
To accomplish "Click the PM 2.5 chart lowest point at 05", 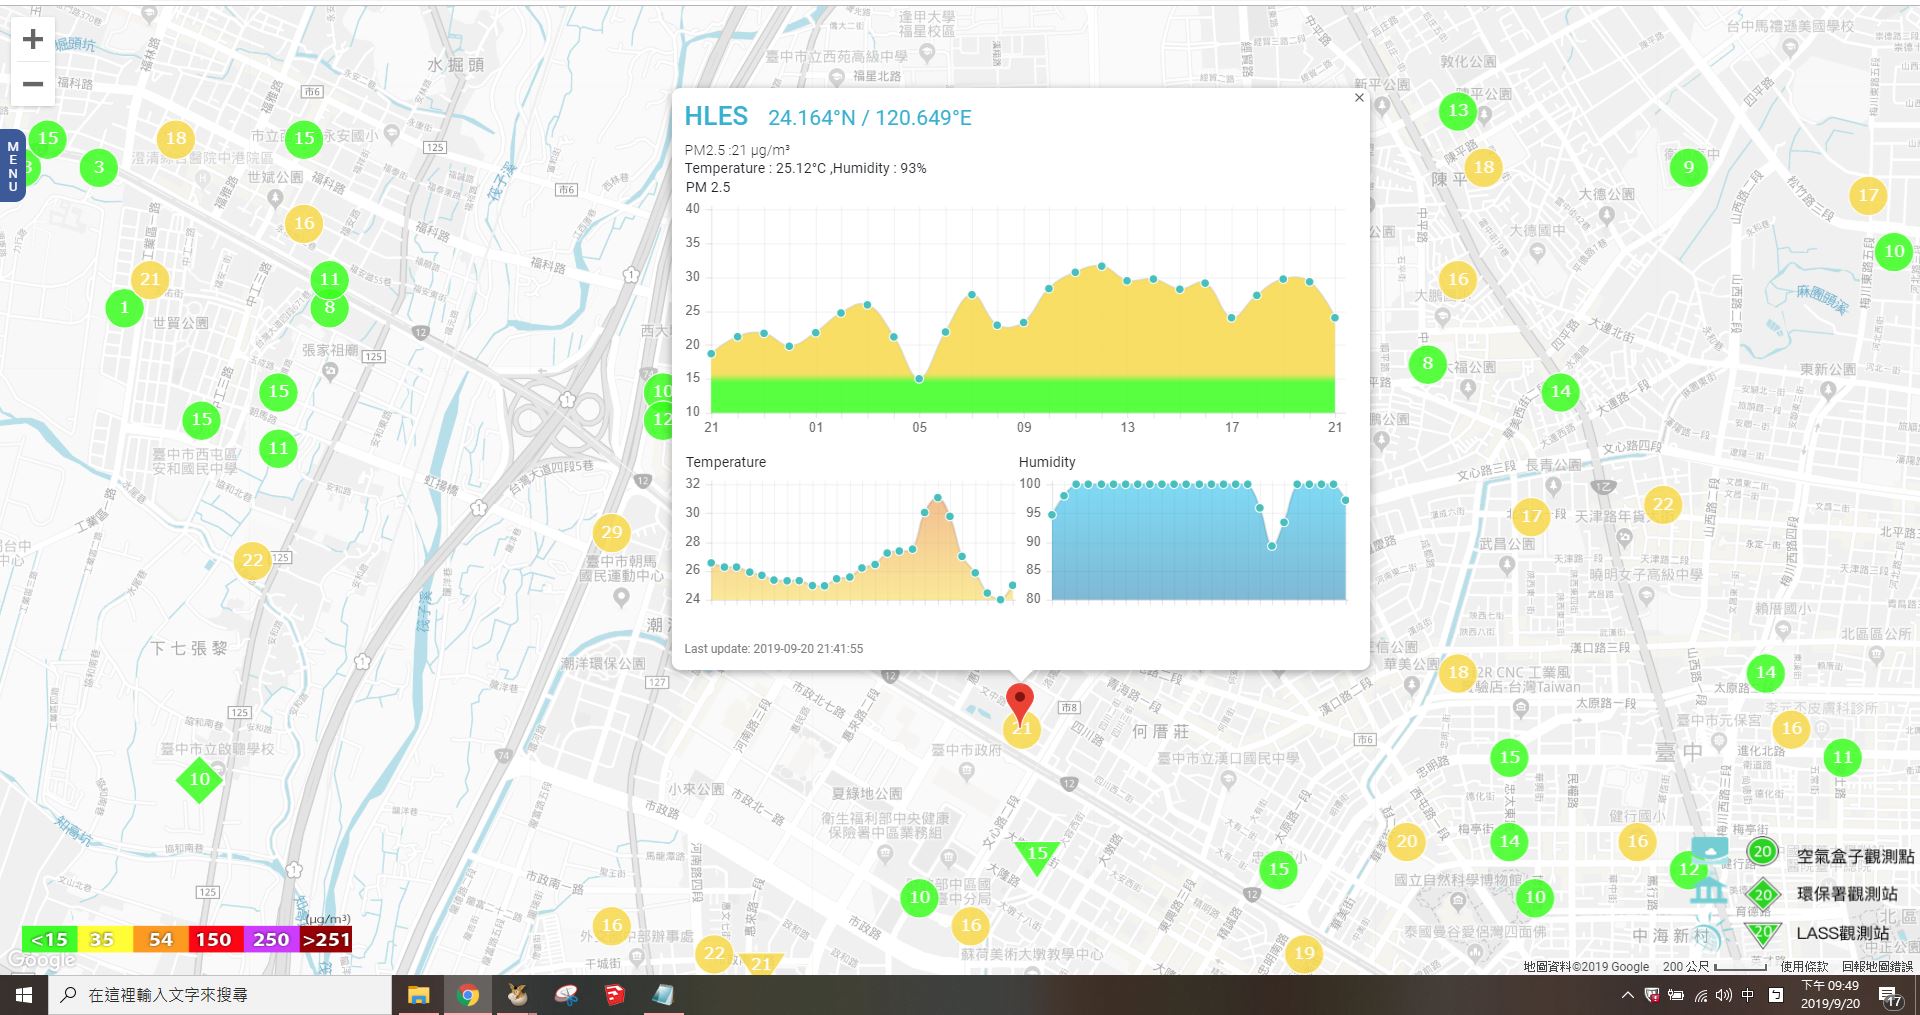I will pyautogui.click(x=919, y=379).
